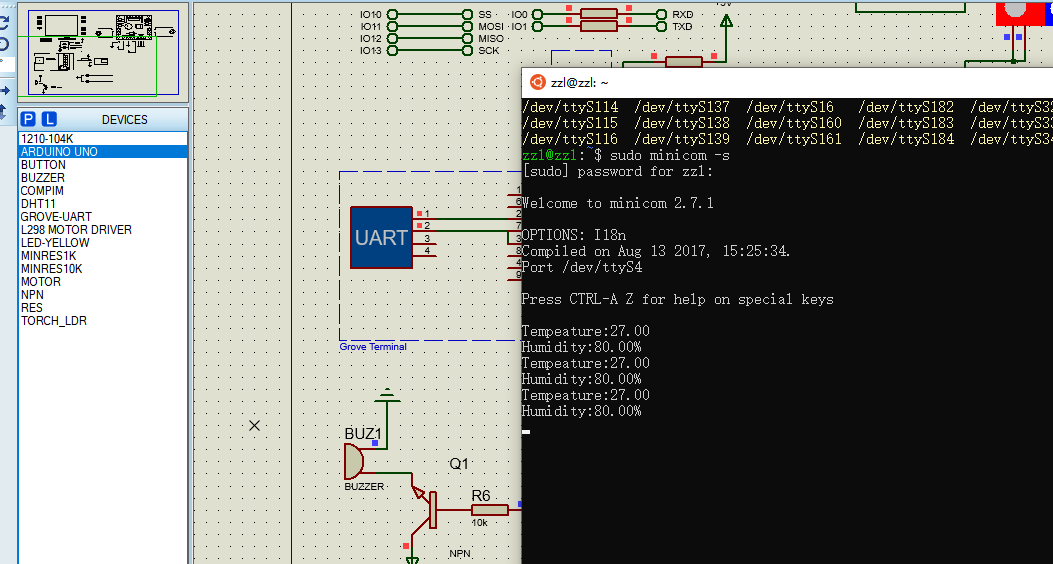Click the Grove Terminal label
1053x564 pixels.
point(373,347)
